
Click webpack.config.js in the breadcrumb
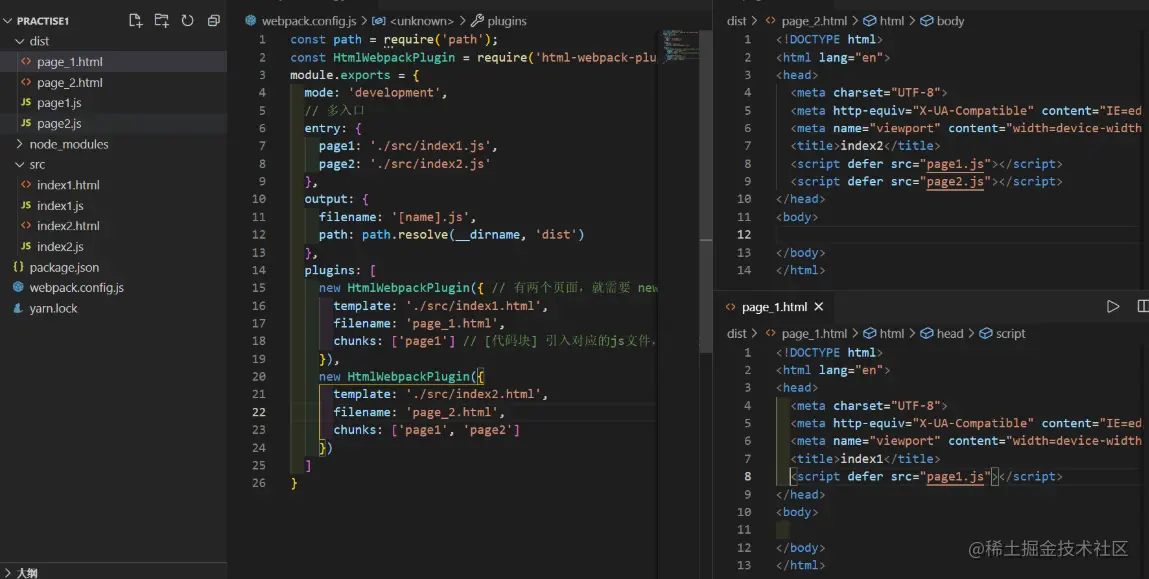[x=309, y=21]
